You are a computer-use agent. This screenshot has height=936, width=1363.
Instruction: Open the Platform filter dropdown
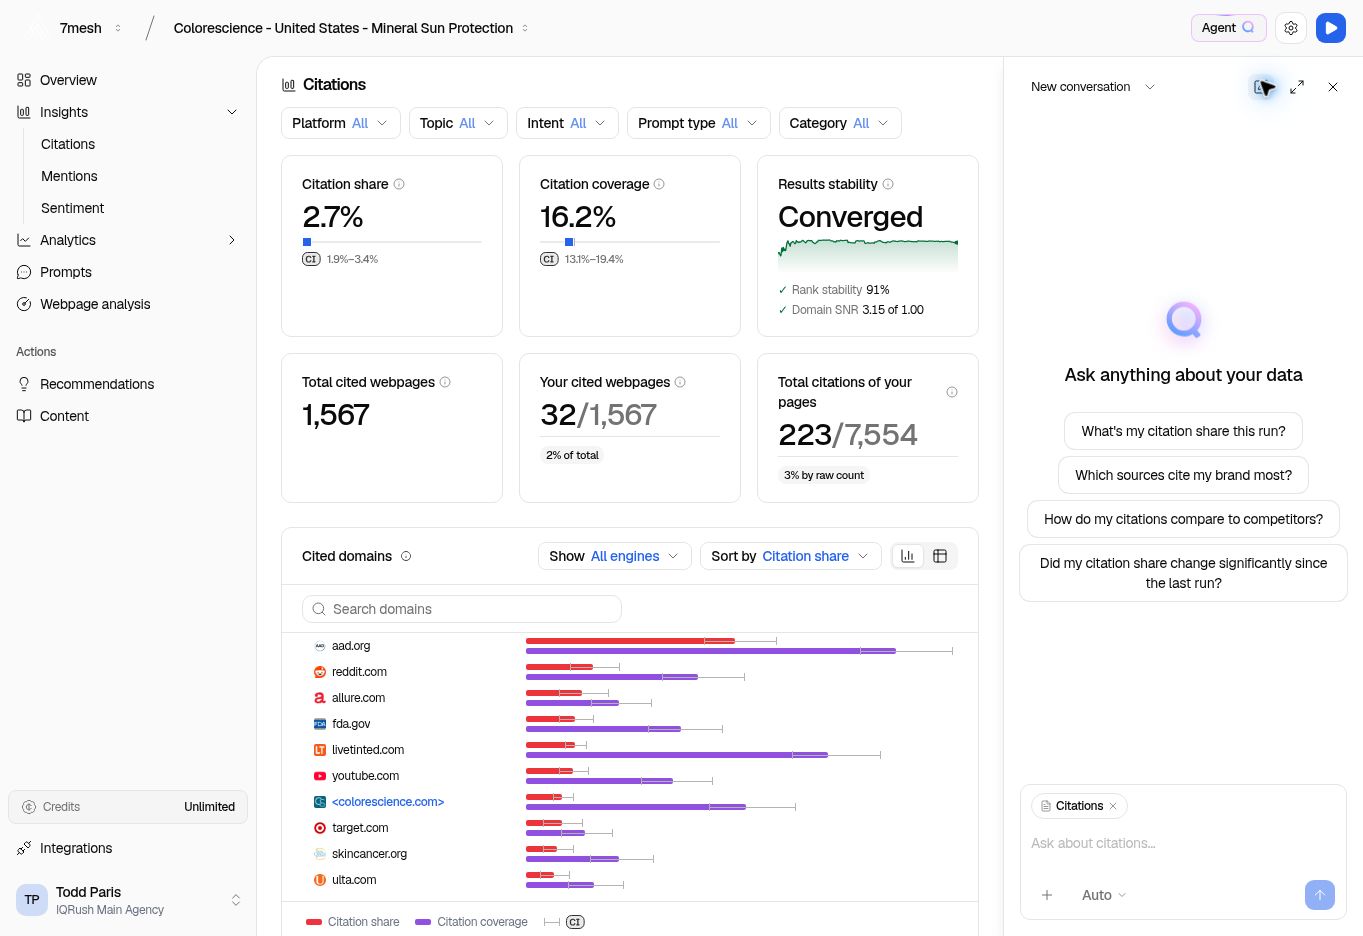[x=341, y=123]
